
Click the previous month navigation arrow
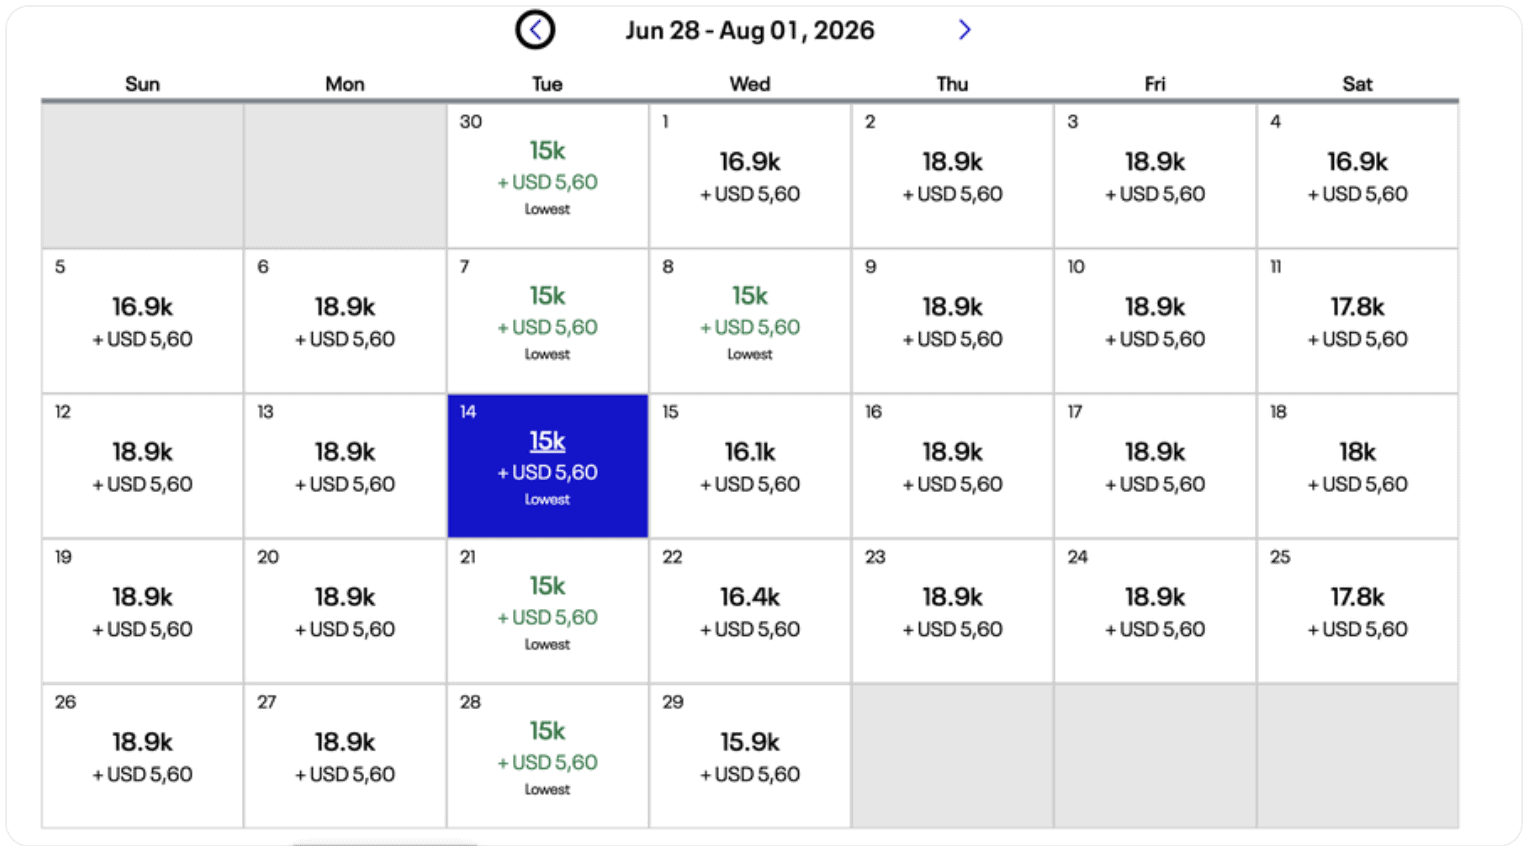536,30
